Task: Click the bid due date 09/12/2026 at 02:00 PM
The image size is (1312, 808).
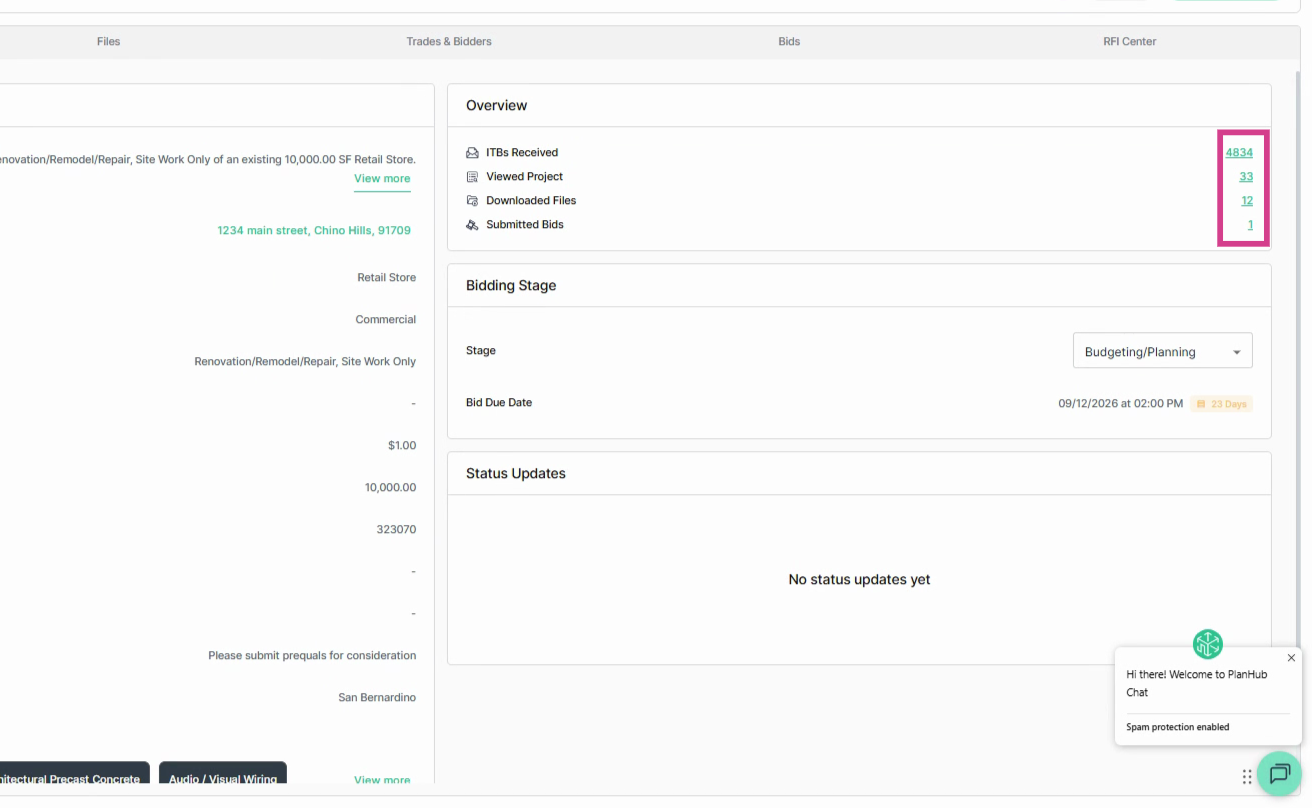Action: pos(1121,404)
